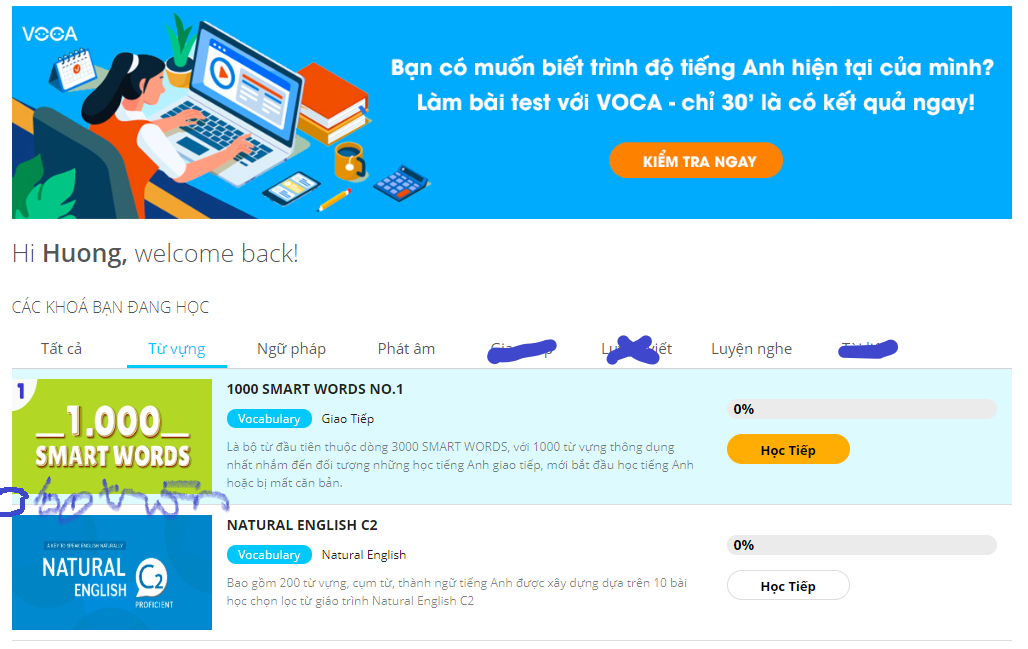Click the Natural English C2 progress bar

pos(861,545)
